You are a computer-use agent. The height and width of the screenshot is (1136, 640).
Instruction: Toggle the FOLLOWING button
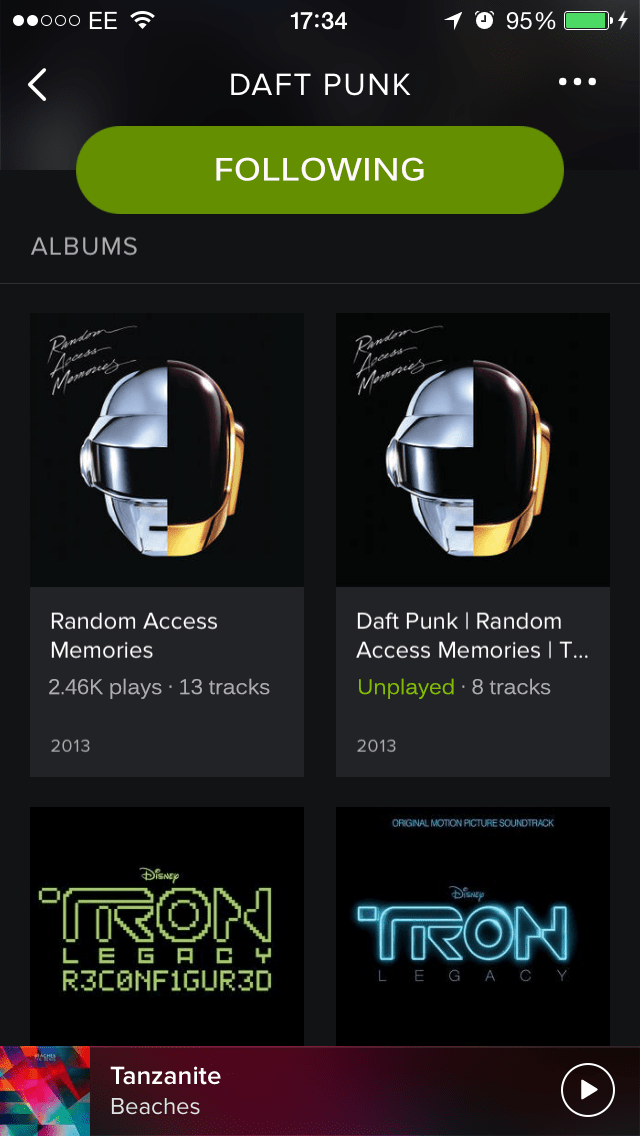click(320, 170)
